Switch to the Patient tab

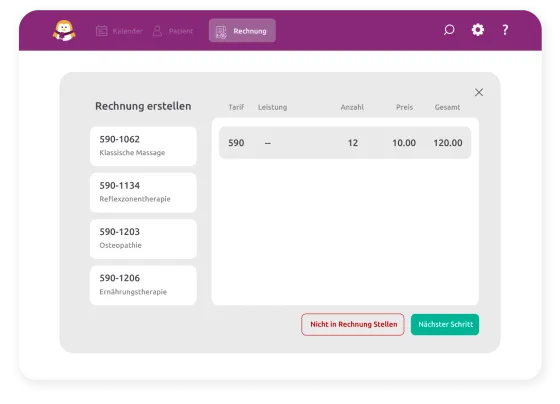(173, 31)
